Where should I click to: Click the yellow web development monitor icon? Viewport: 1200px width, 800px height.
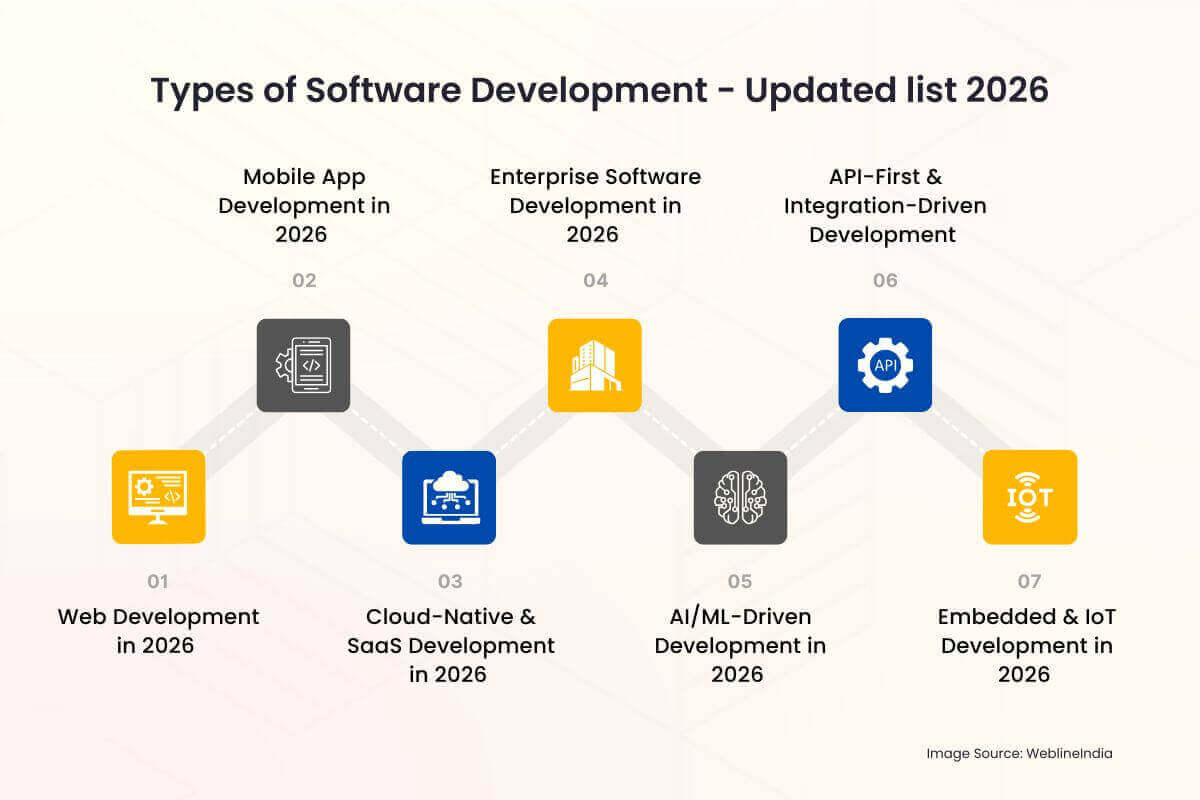[158, 496]
